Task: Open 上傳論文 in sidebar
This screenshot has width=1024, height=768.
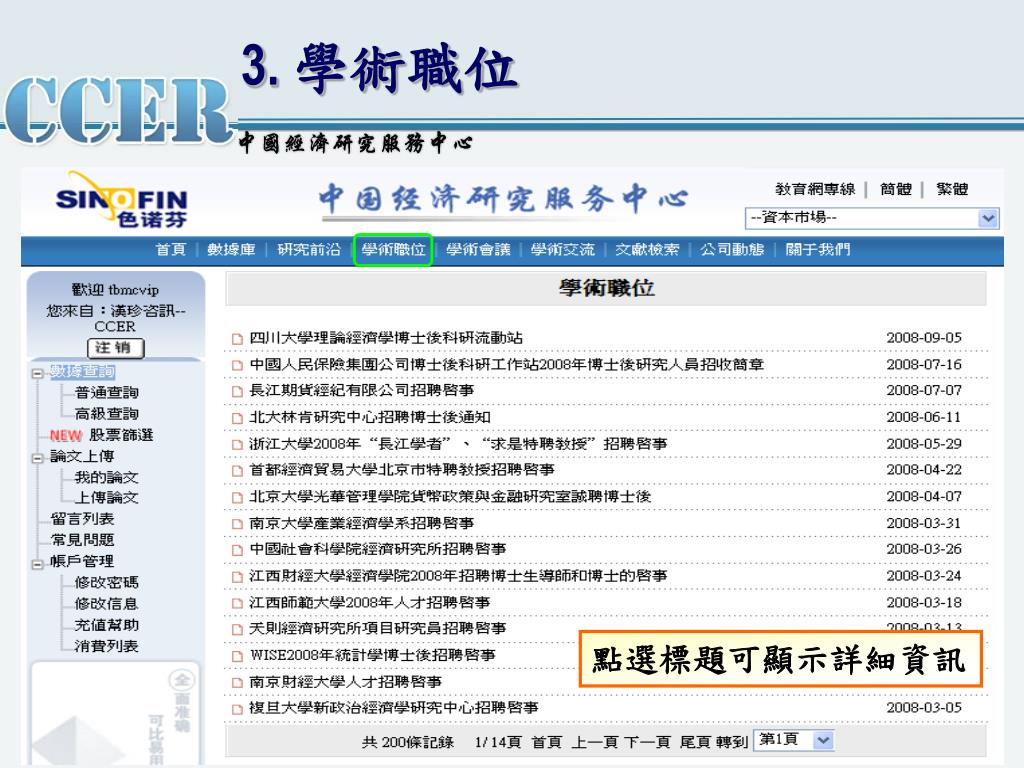Action: click(106, 498)
